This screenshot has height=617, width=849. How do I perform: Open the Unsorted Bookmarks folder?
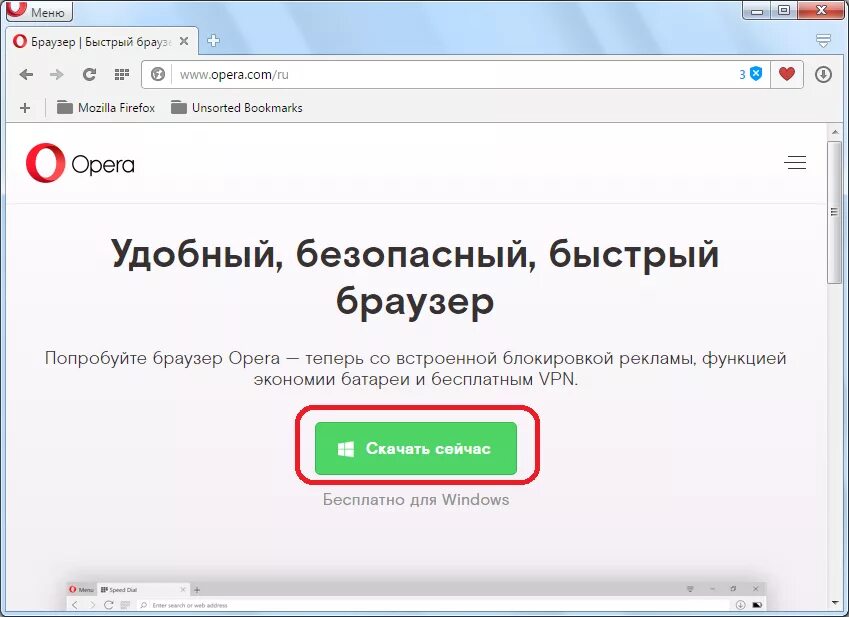[237, 108]
